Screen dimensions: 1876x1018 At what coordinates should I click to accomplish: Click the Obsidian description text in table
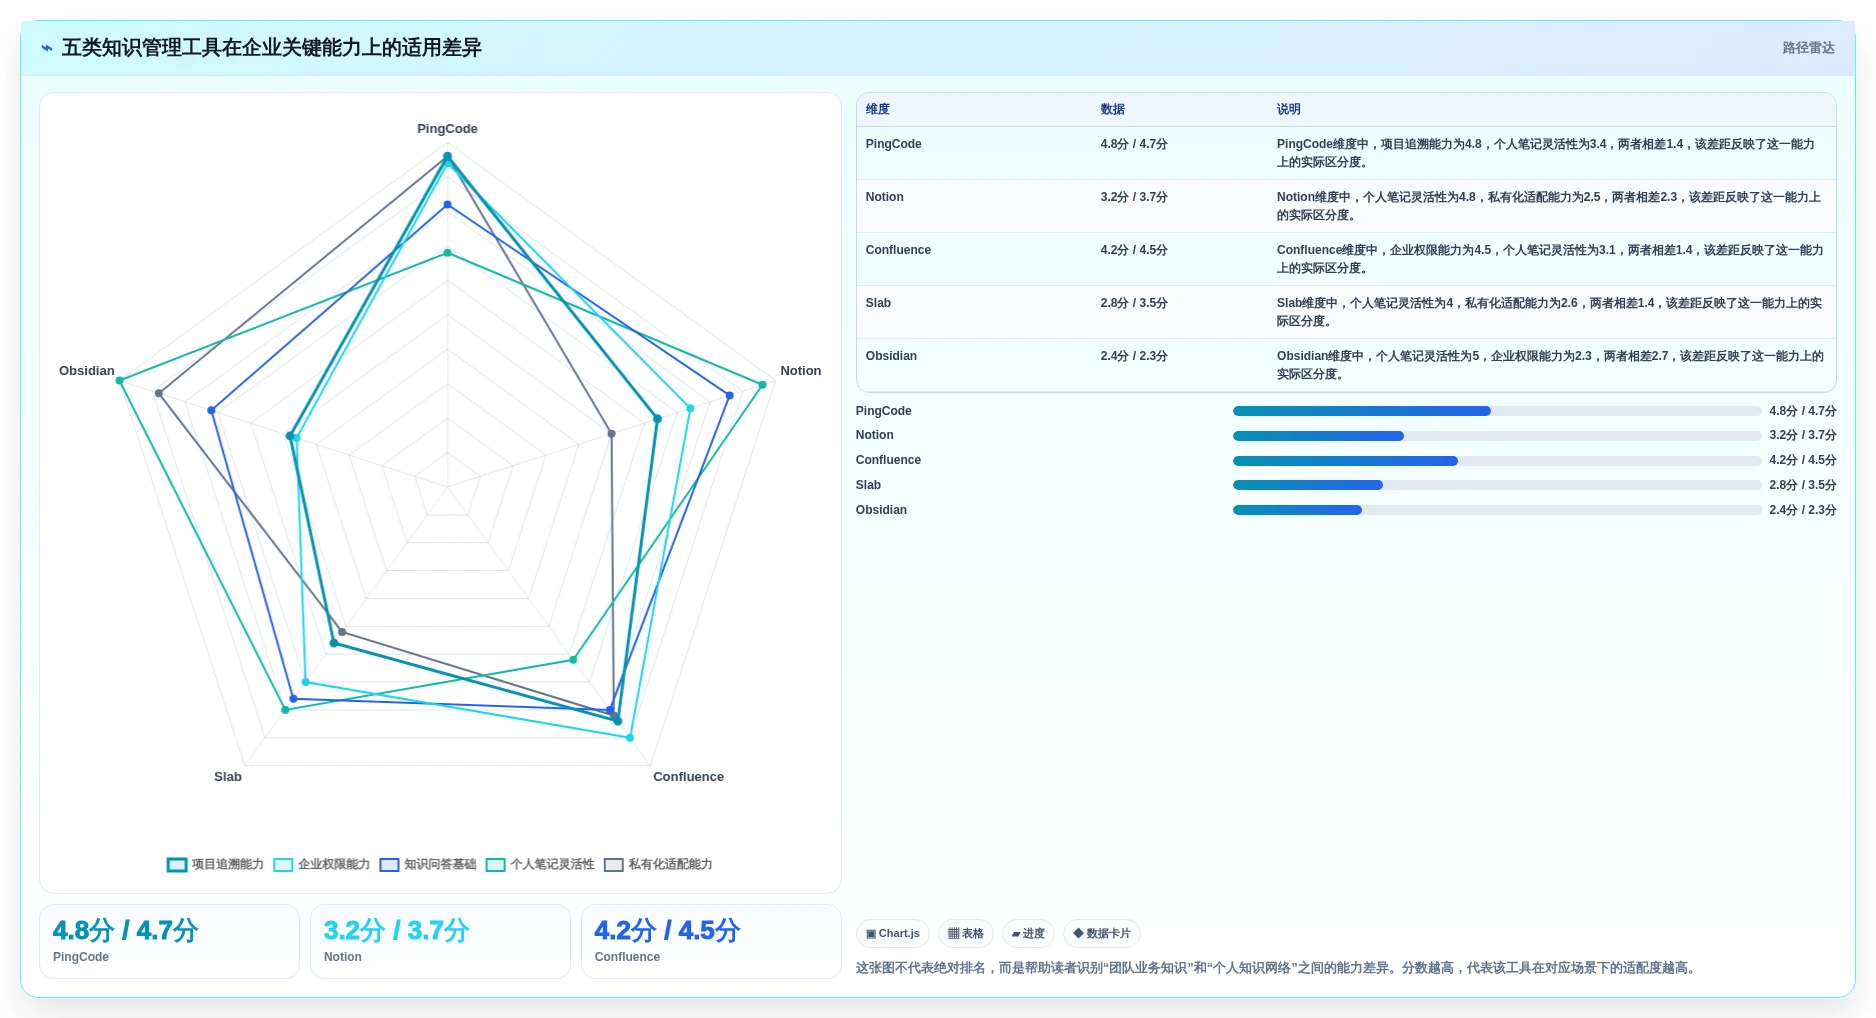[1550, 365]
